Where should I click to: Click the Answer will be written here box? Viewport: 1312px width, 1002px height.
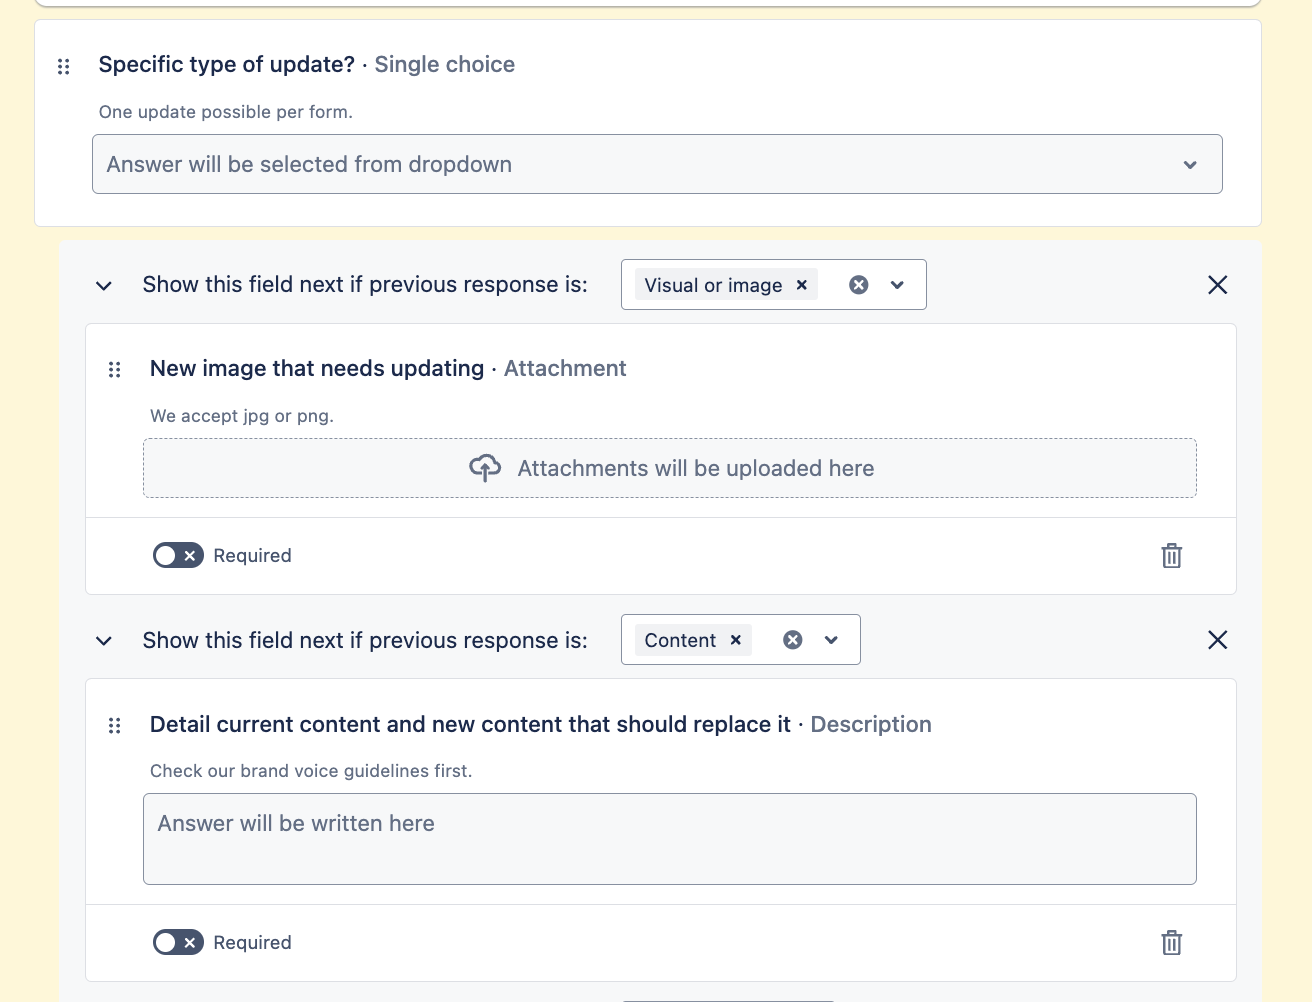(x=670, y=839)
